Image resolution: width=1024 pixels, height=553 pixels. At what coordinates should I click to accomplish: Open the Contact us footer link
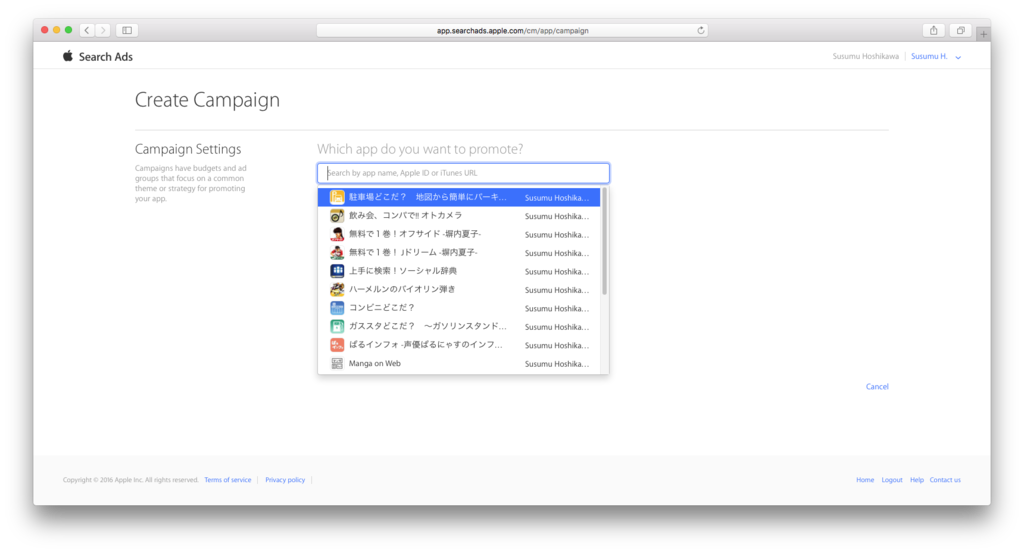945,480
